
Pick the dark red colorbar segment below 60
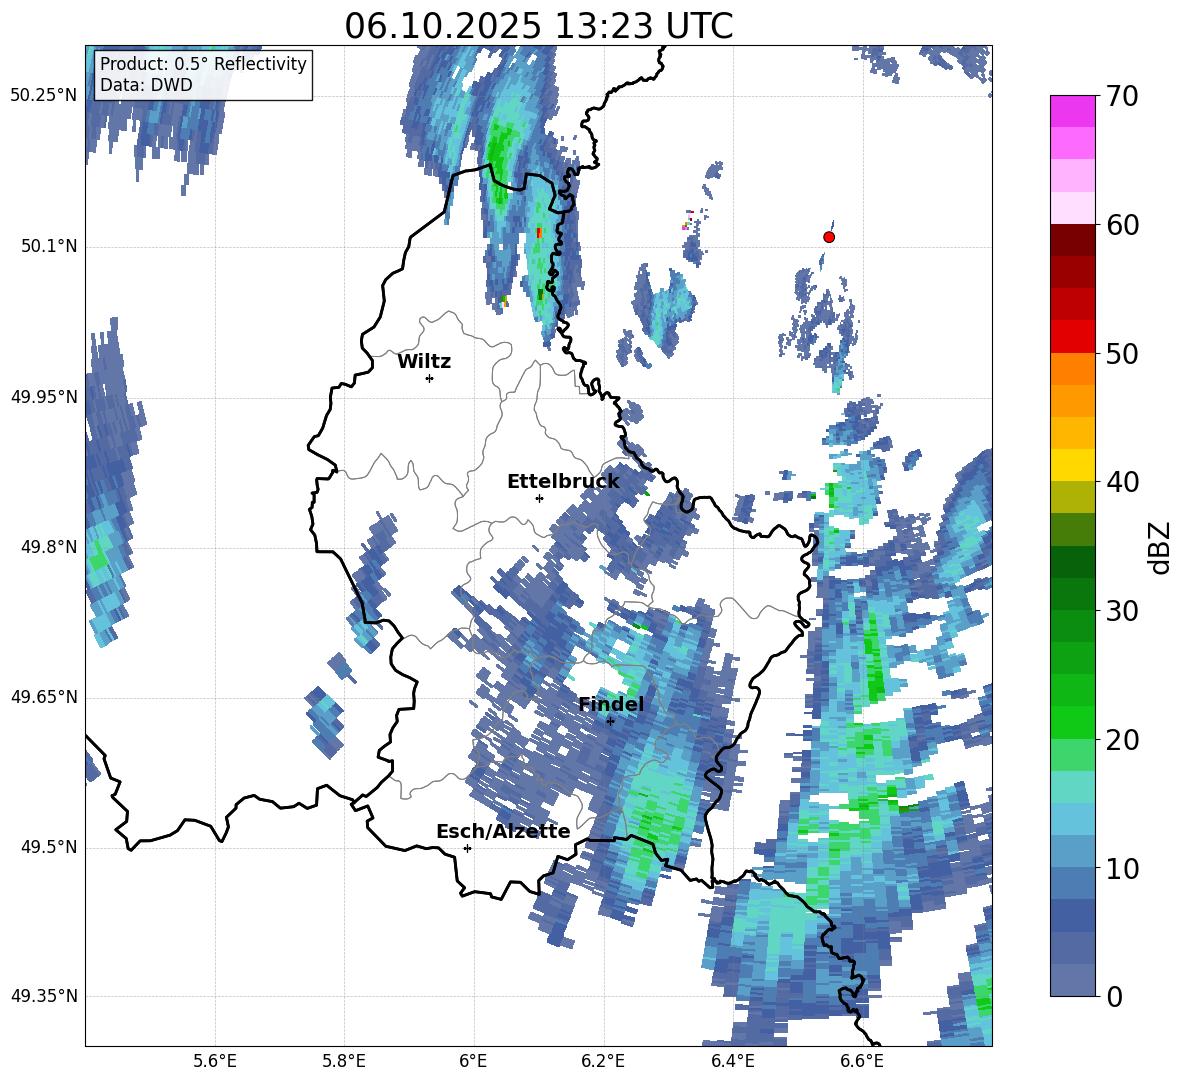pyautogui.click(x=1073, y=240)
